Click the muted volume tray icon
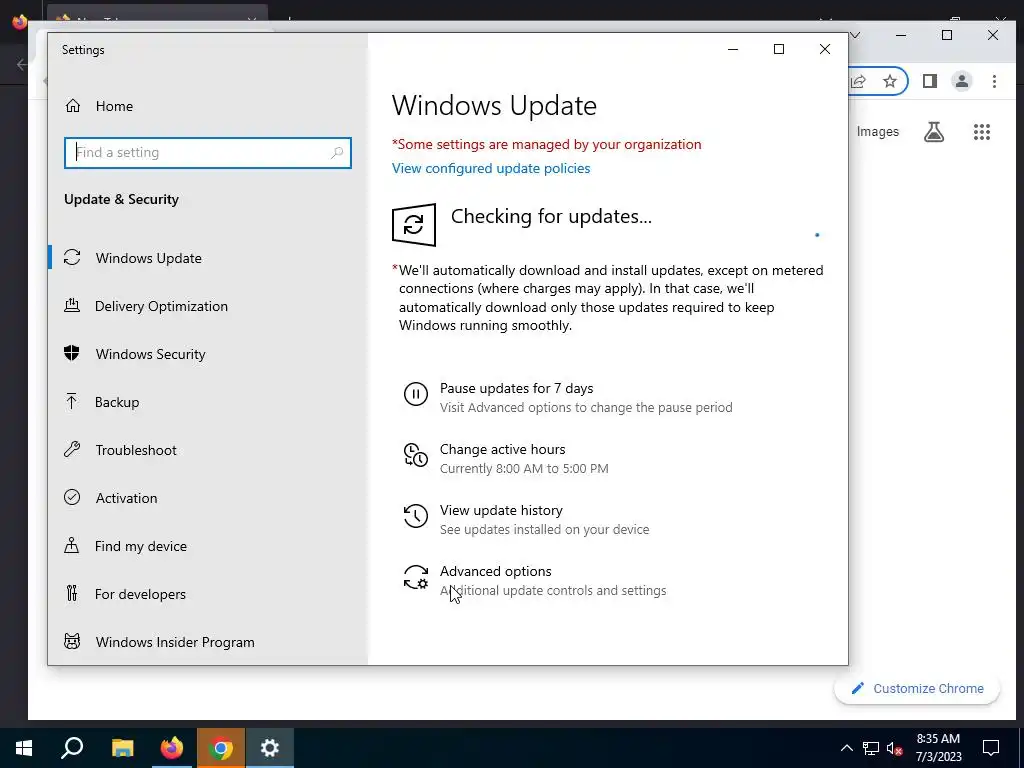1024x768 pixels. 894,748
